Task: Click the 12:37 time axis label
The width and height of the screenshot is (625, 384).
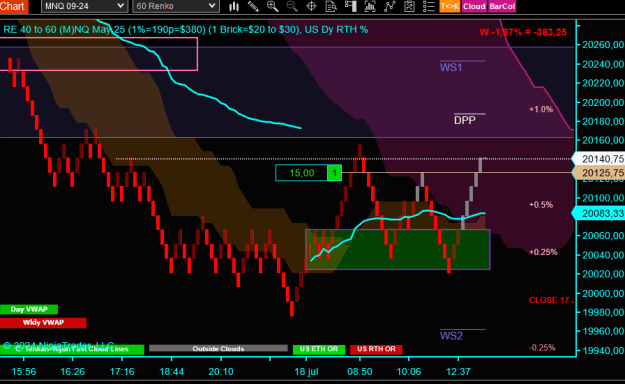Action: 458,372
